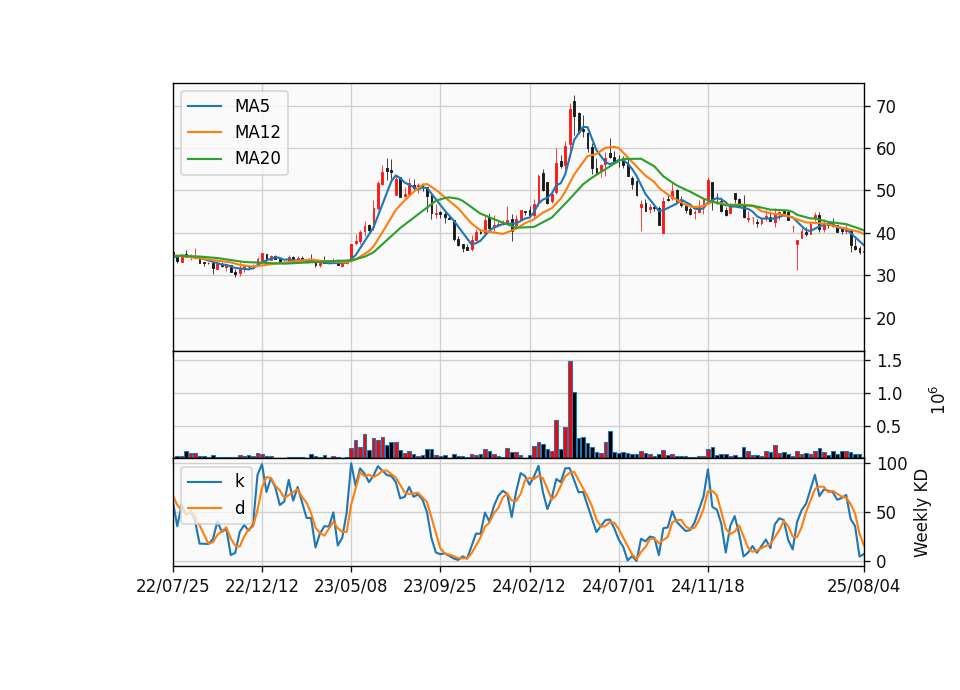Screen dimensions: 960x690
Task: Click the k legend label in the KD panel
Action: tap(239, 481)
